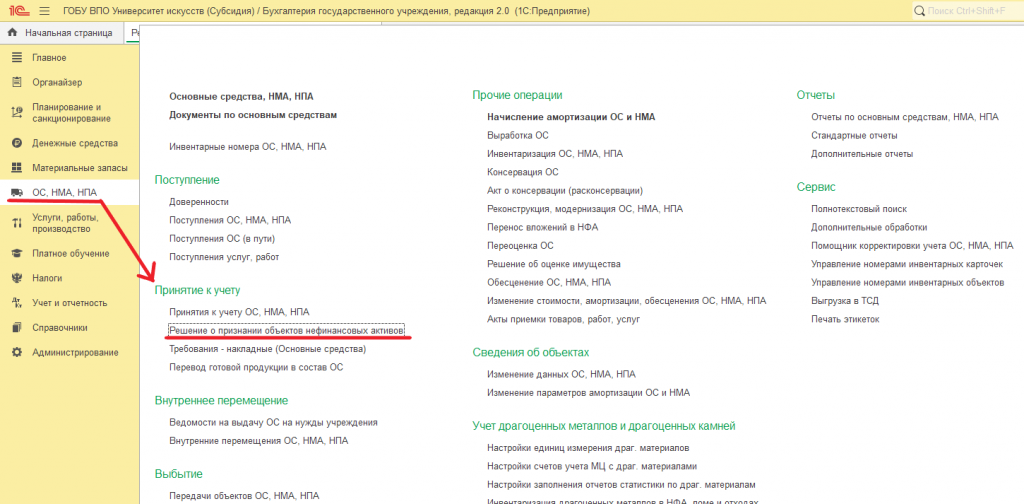1024x504 pixels.
Task: Click the Денежные средства coin icon
Action: click(18, 143)
